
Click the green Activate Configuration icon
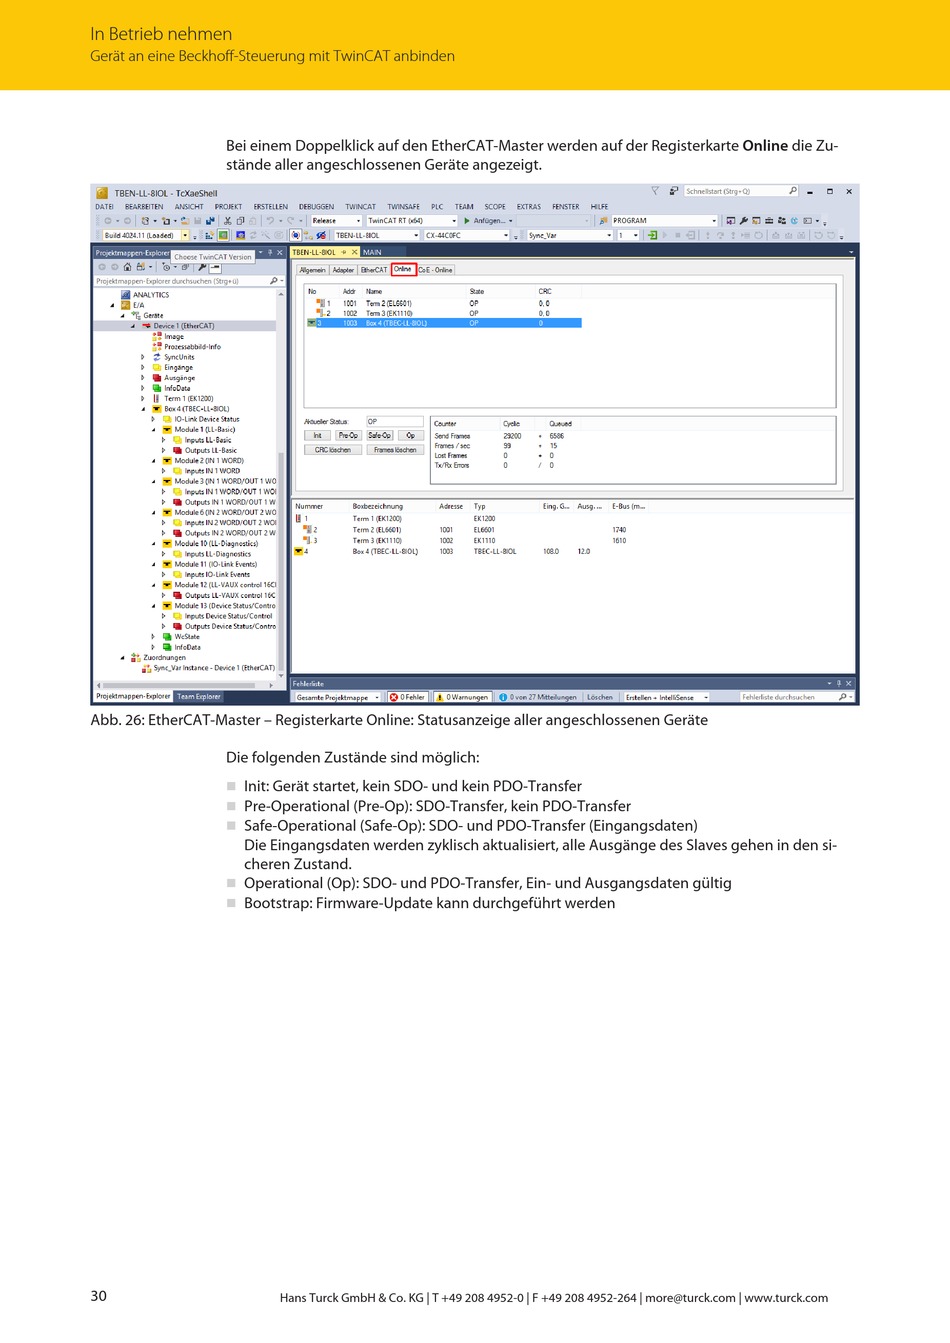pos(223,235)
